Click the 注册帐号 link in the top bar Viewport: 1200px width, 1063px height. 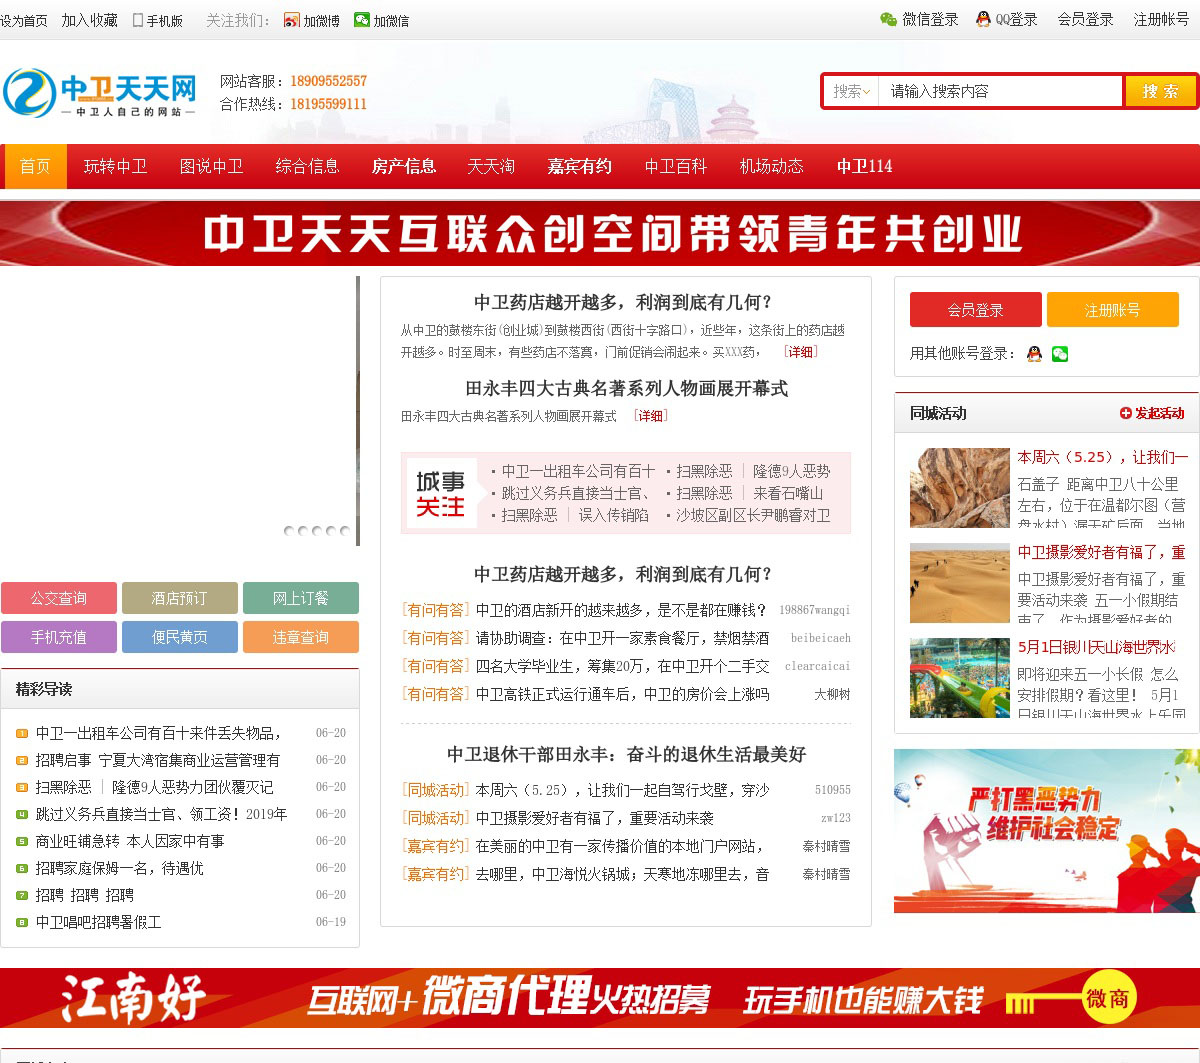pos(1161,19)
